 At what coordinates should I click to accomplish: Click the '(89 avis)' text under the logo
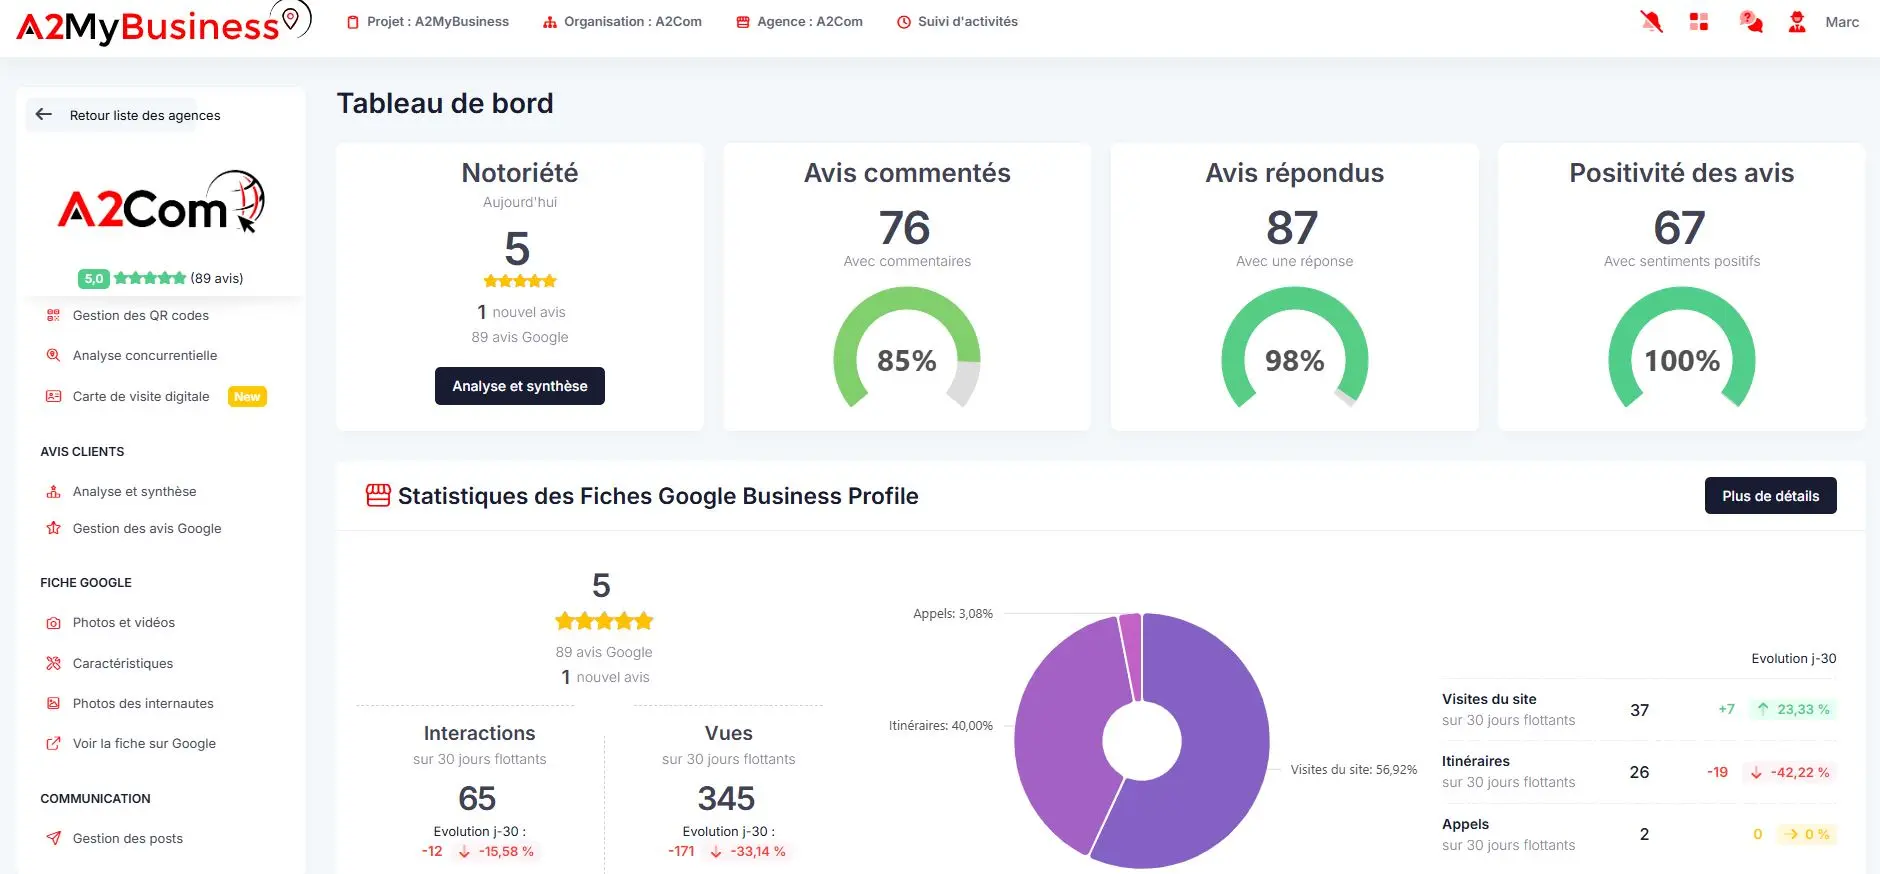pyautogui.click(x=217, y=278)
